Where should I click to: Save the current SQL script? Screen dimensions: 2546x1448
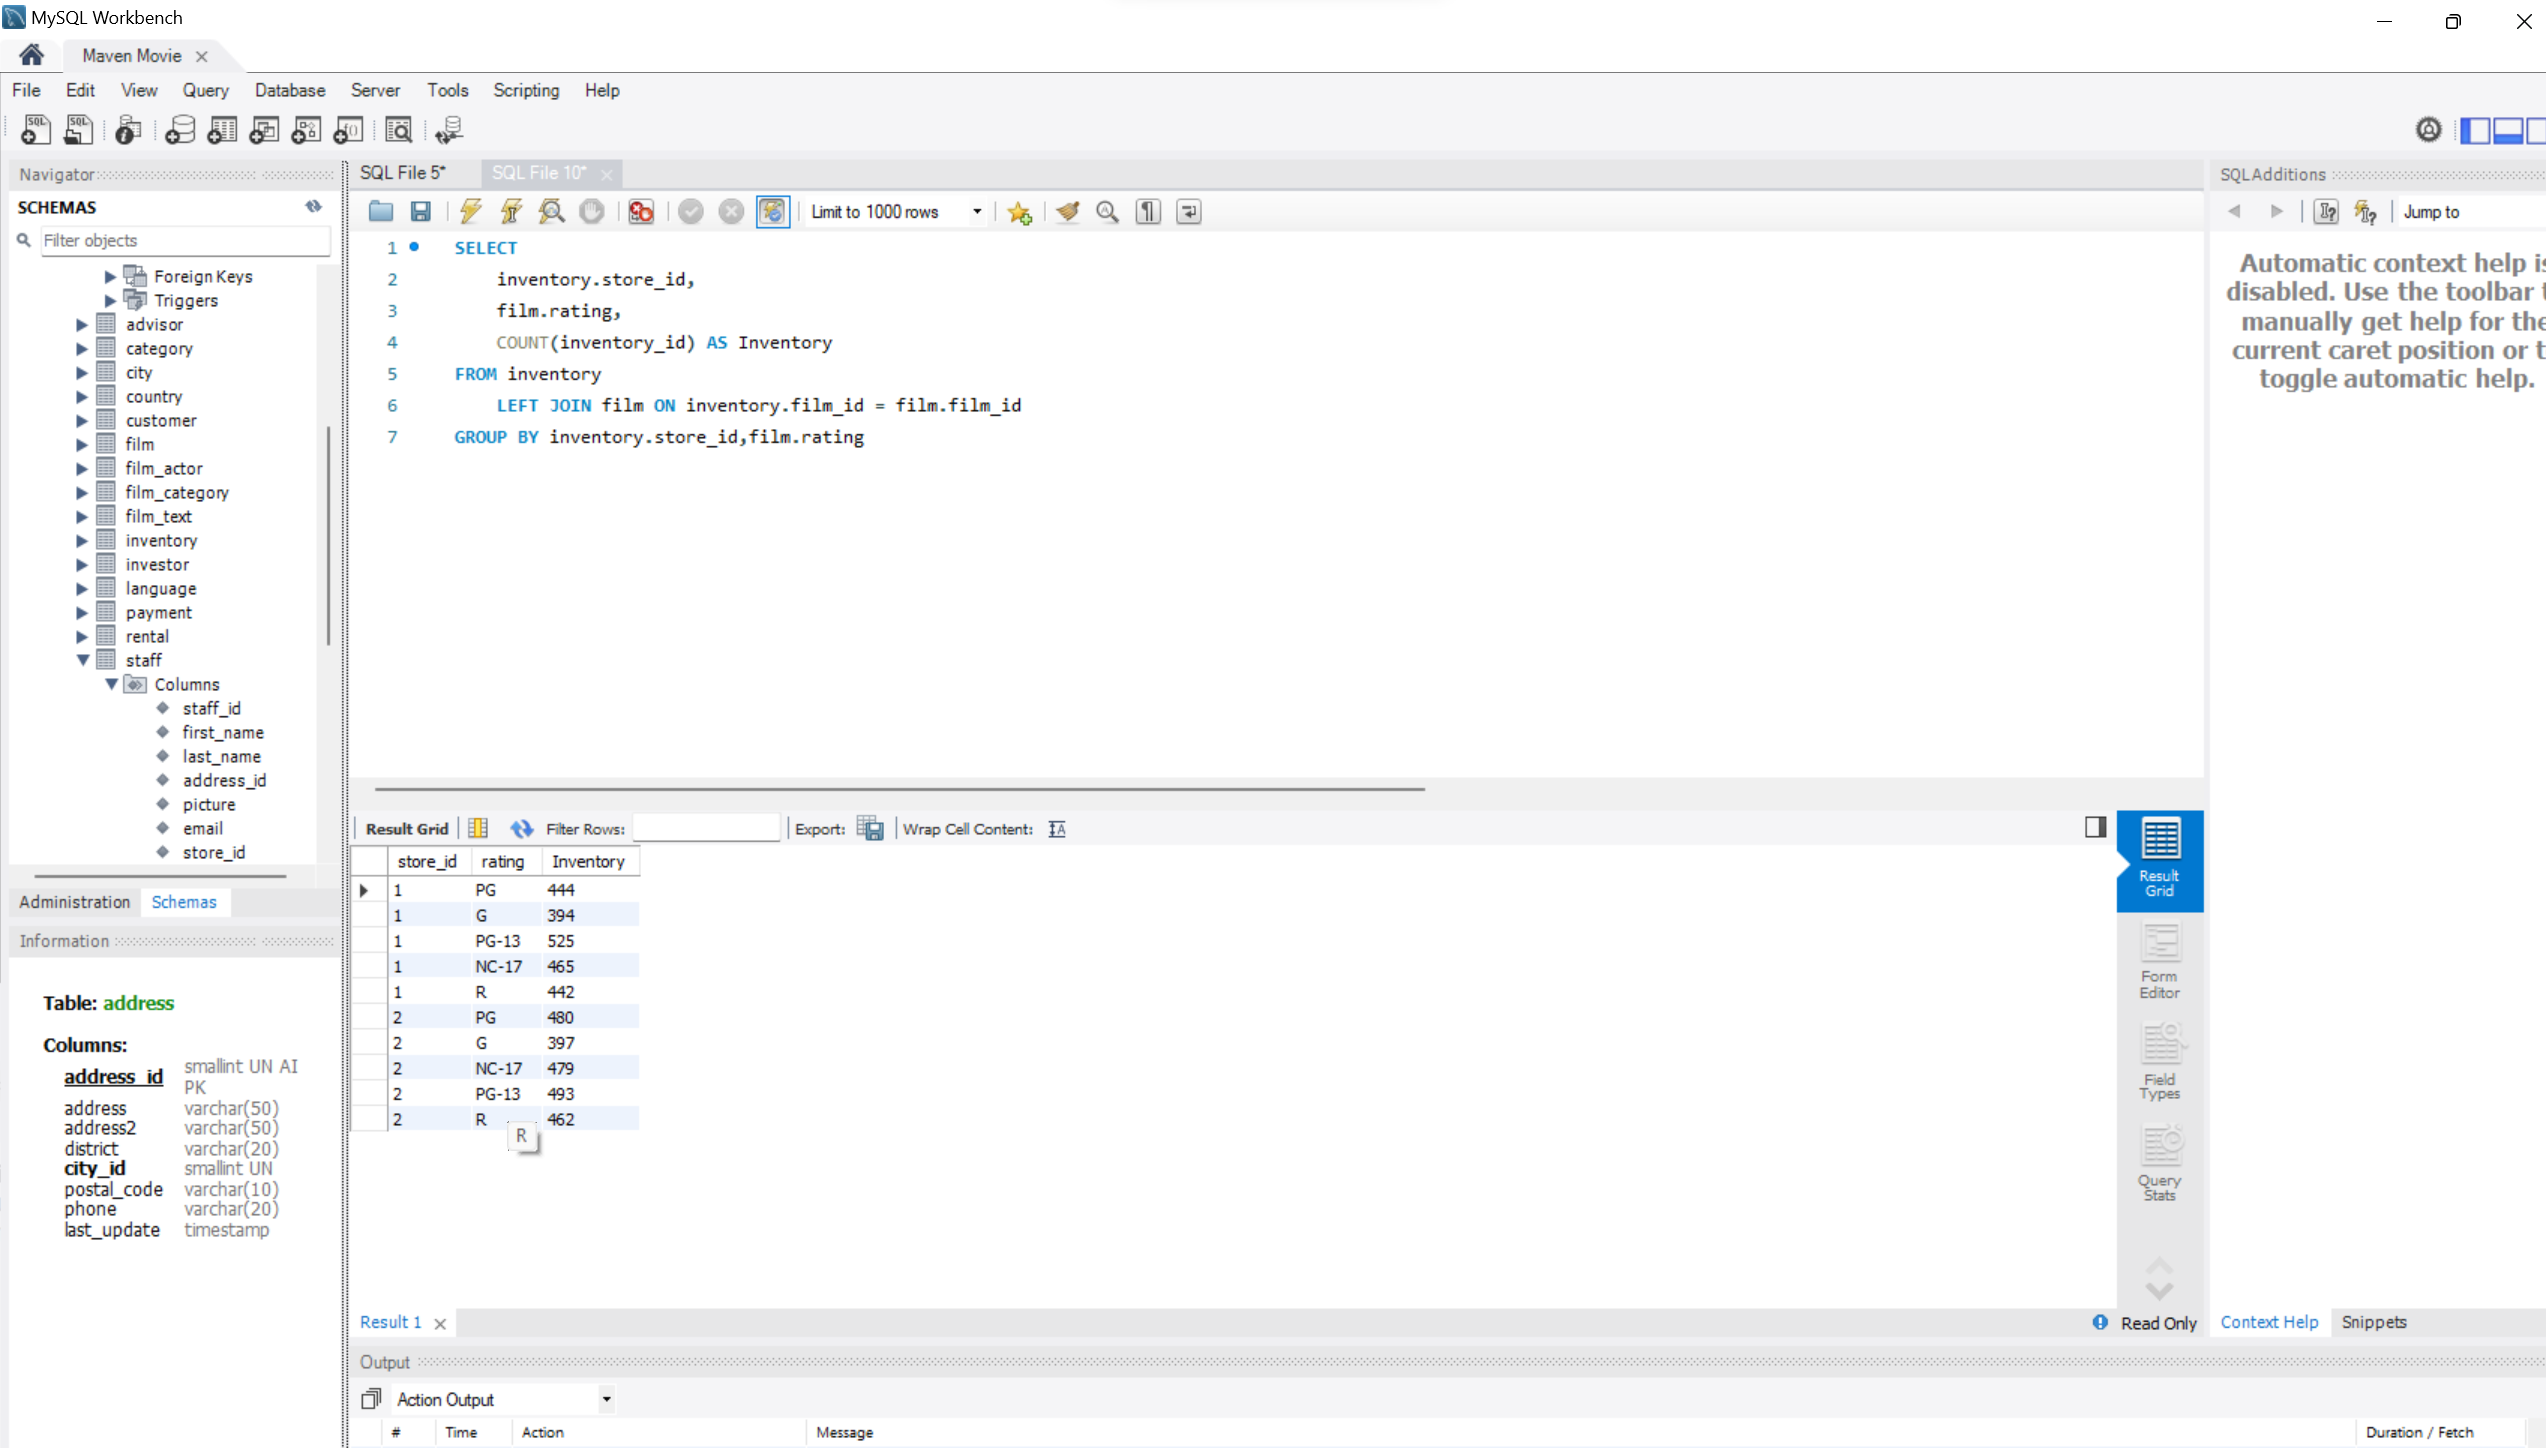421,211
